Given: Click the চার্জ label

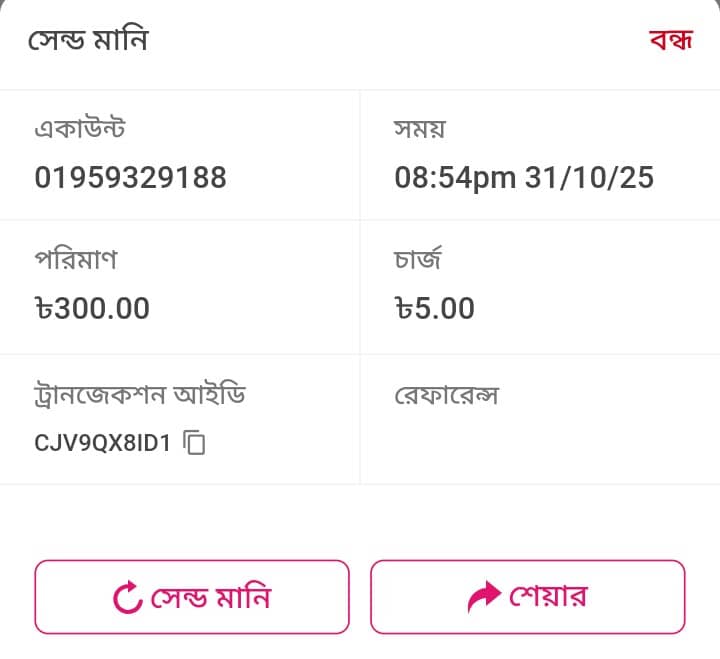Looking at the screenshot, I should point(419,260).
